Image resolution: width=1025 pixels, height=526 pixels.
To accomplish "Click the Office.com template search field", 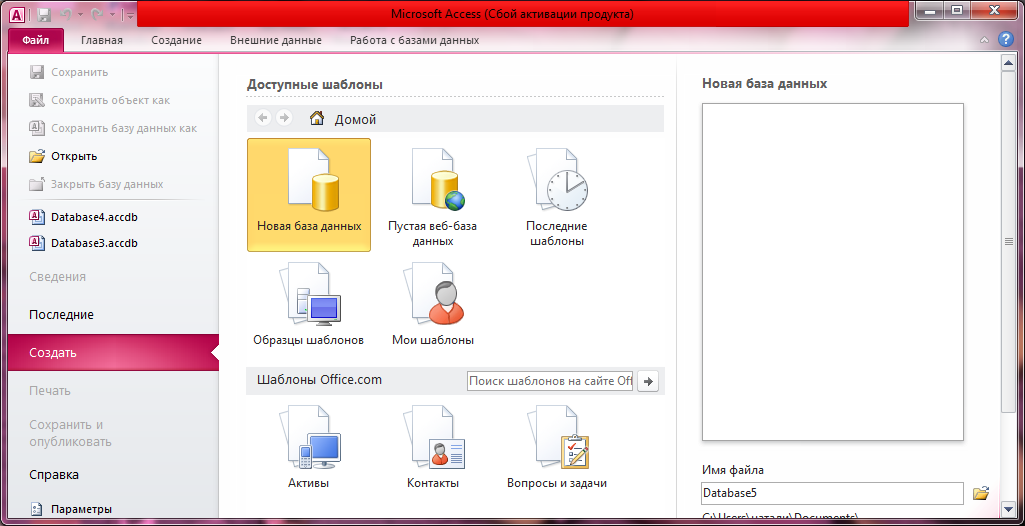I will (x=550, y=381).
